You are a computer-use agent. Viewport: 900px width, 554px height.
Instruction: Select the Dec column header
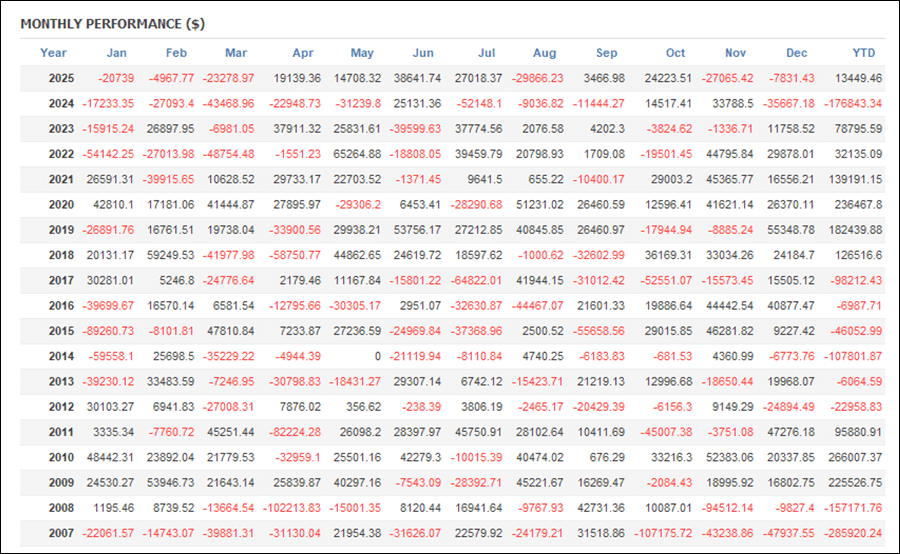[x=797, y=53]
